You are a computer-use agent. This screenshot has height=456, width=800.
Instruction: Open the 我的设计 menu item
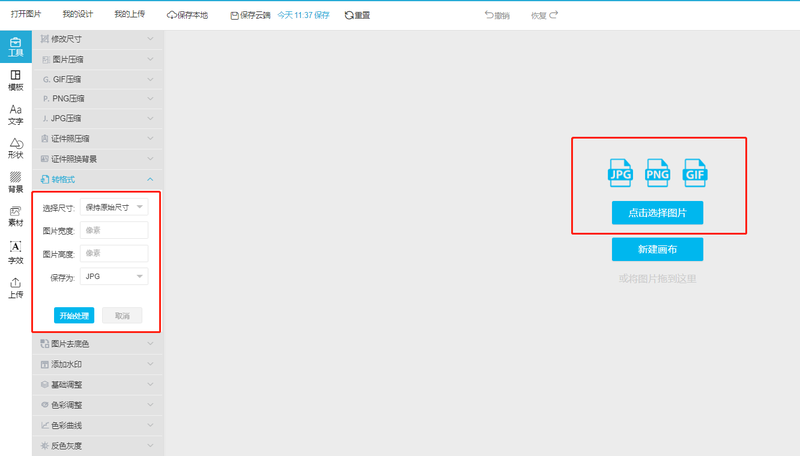[78, 14]
